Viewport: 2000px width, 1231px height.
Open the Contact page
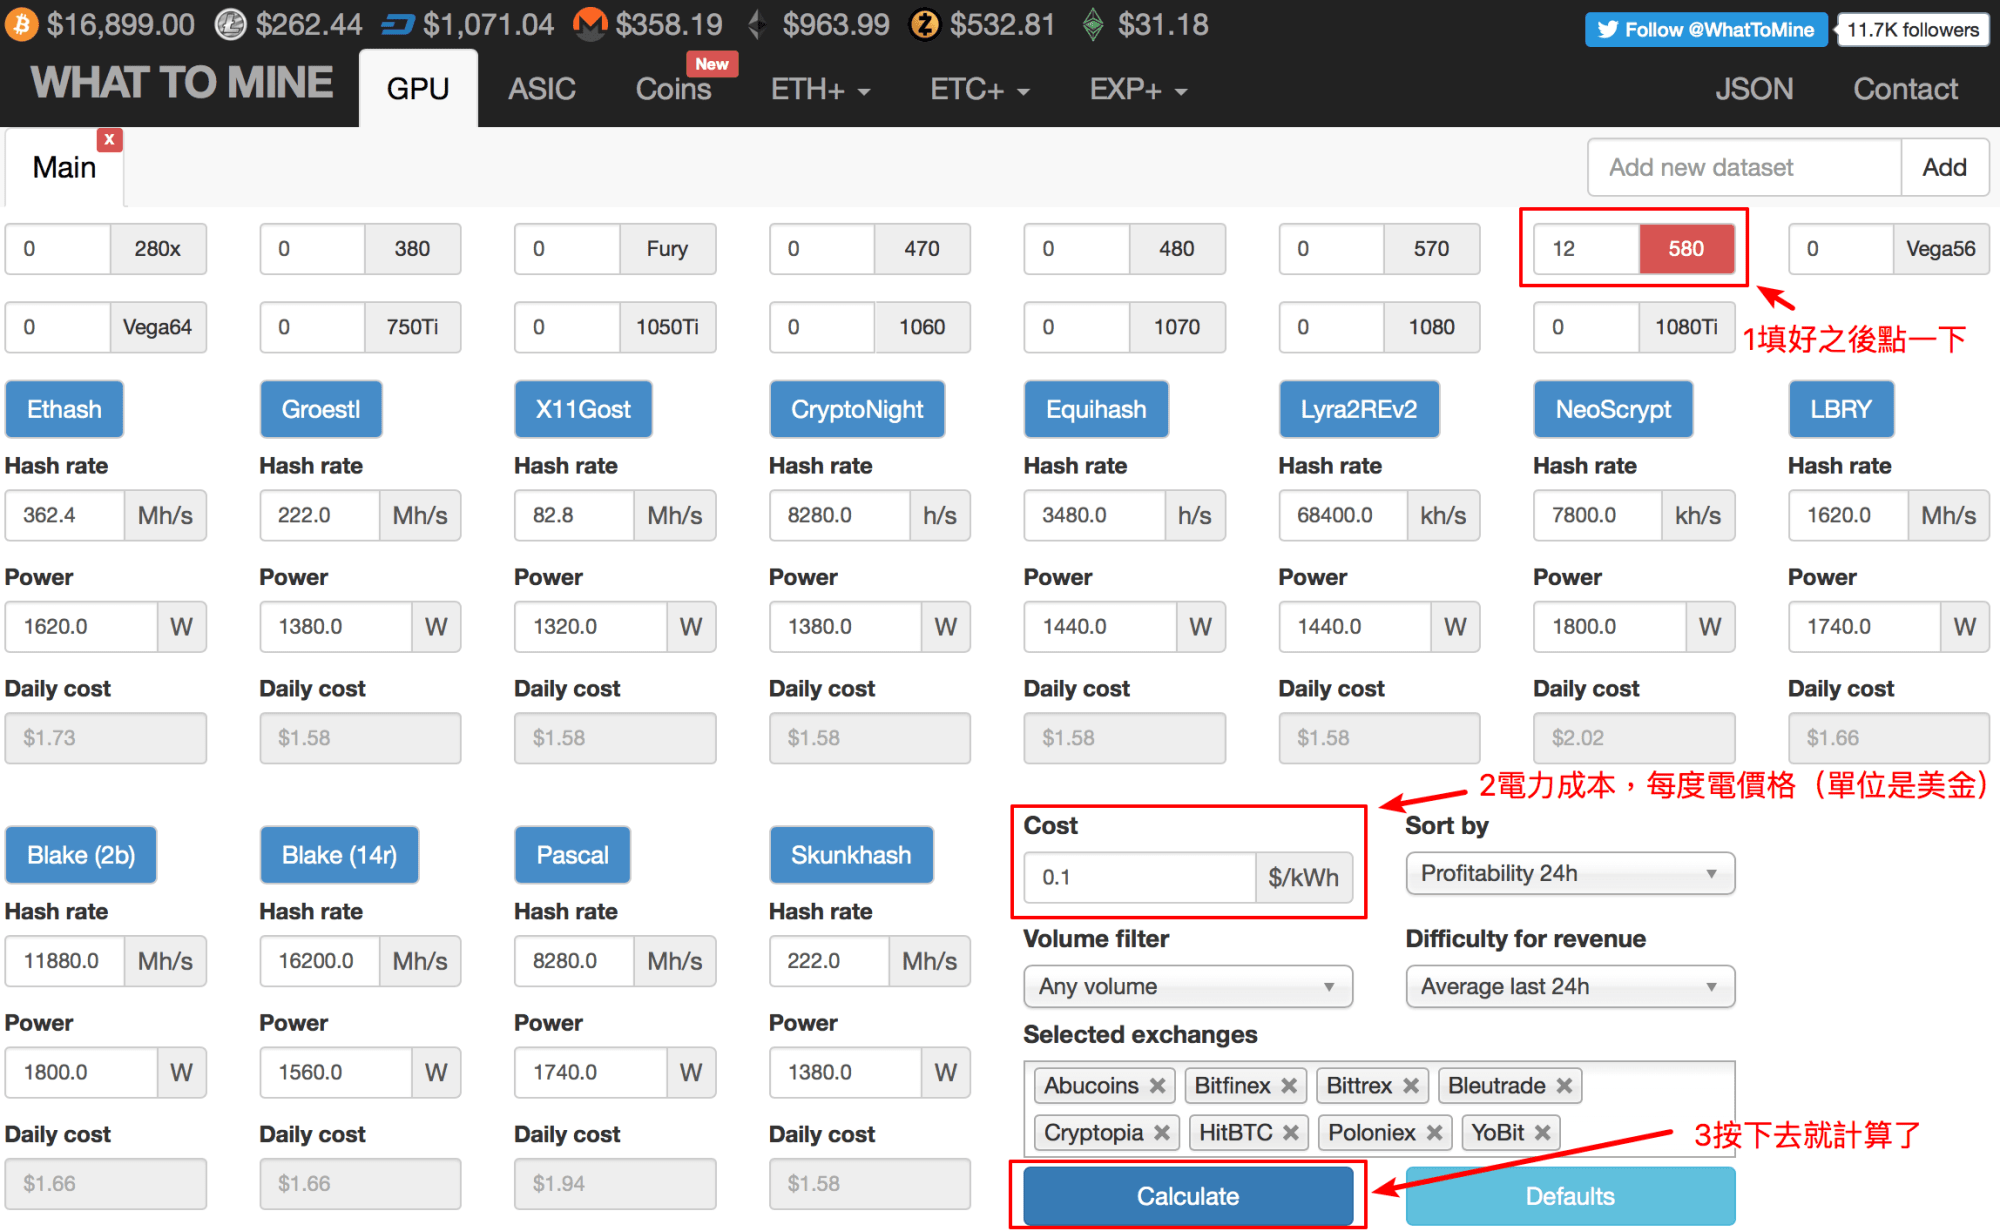(x=1905, y=89)
